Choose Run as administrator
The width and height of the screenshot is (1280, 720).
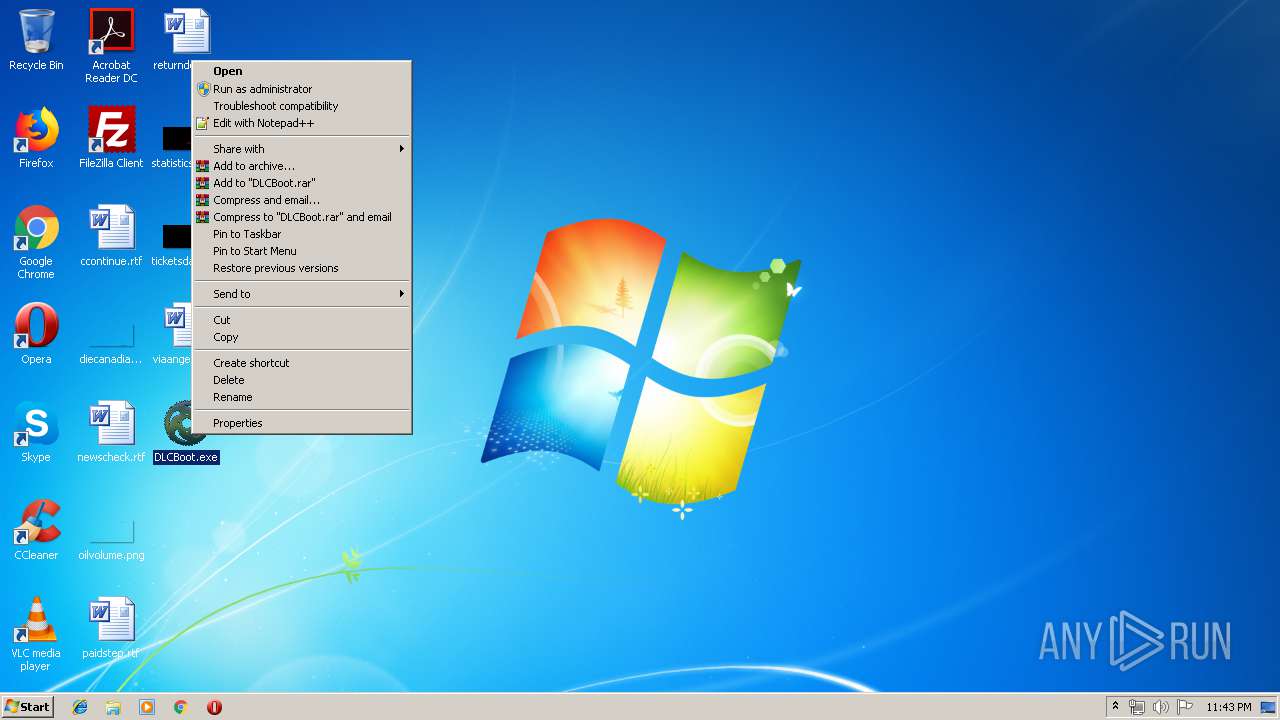click(x=302, y=89)
